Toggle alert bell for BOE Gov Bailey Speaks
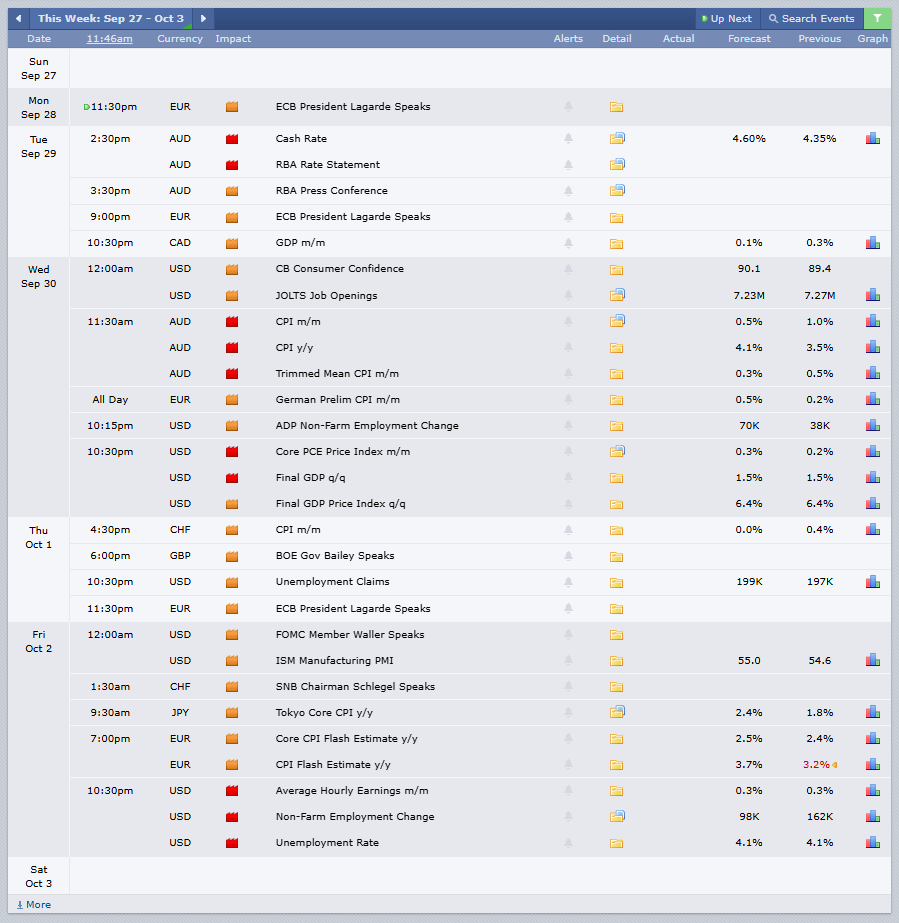Screen dimensions: 899x923 (x=568, y=556)
